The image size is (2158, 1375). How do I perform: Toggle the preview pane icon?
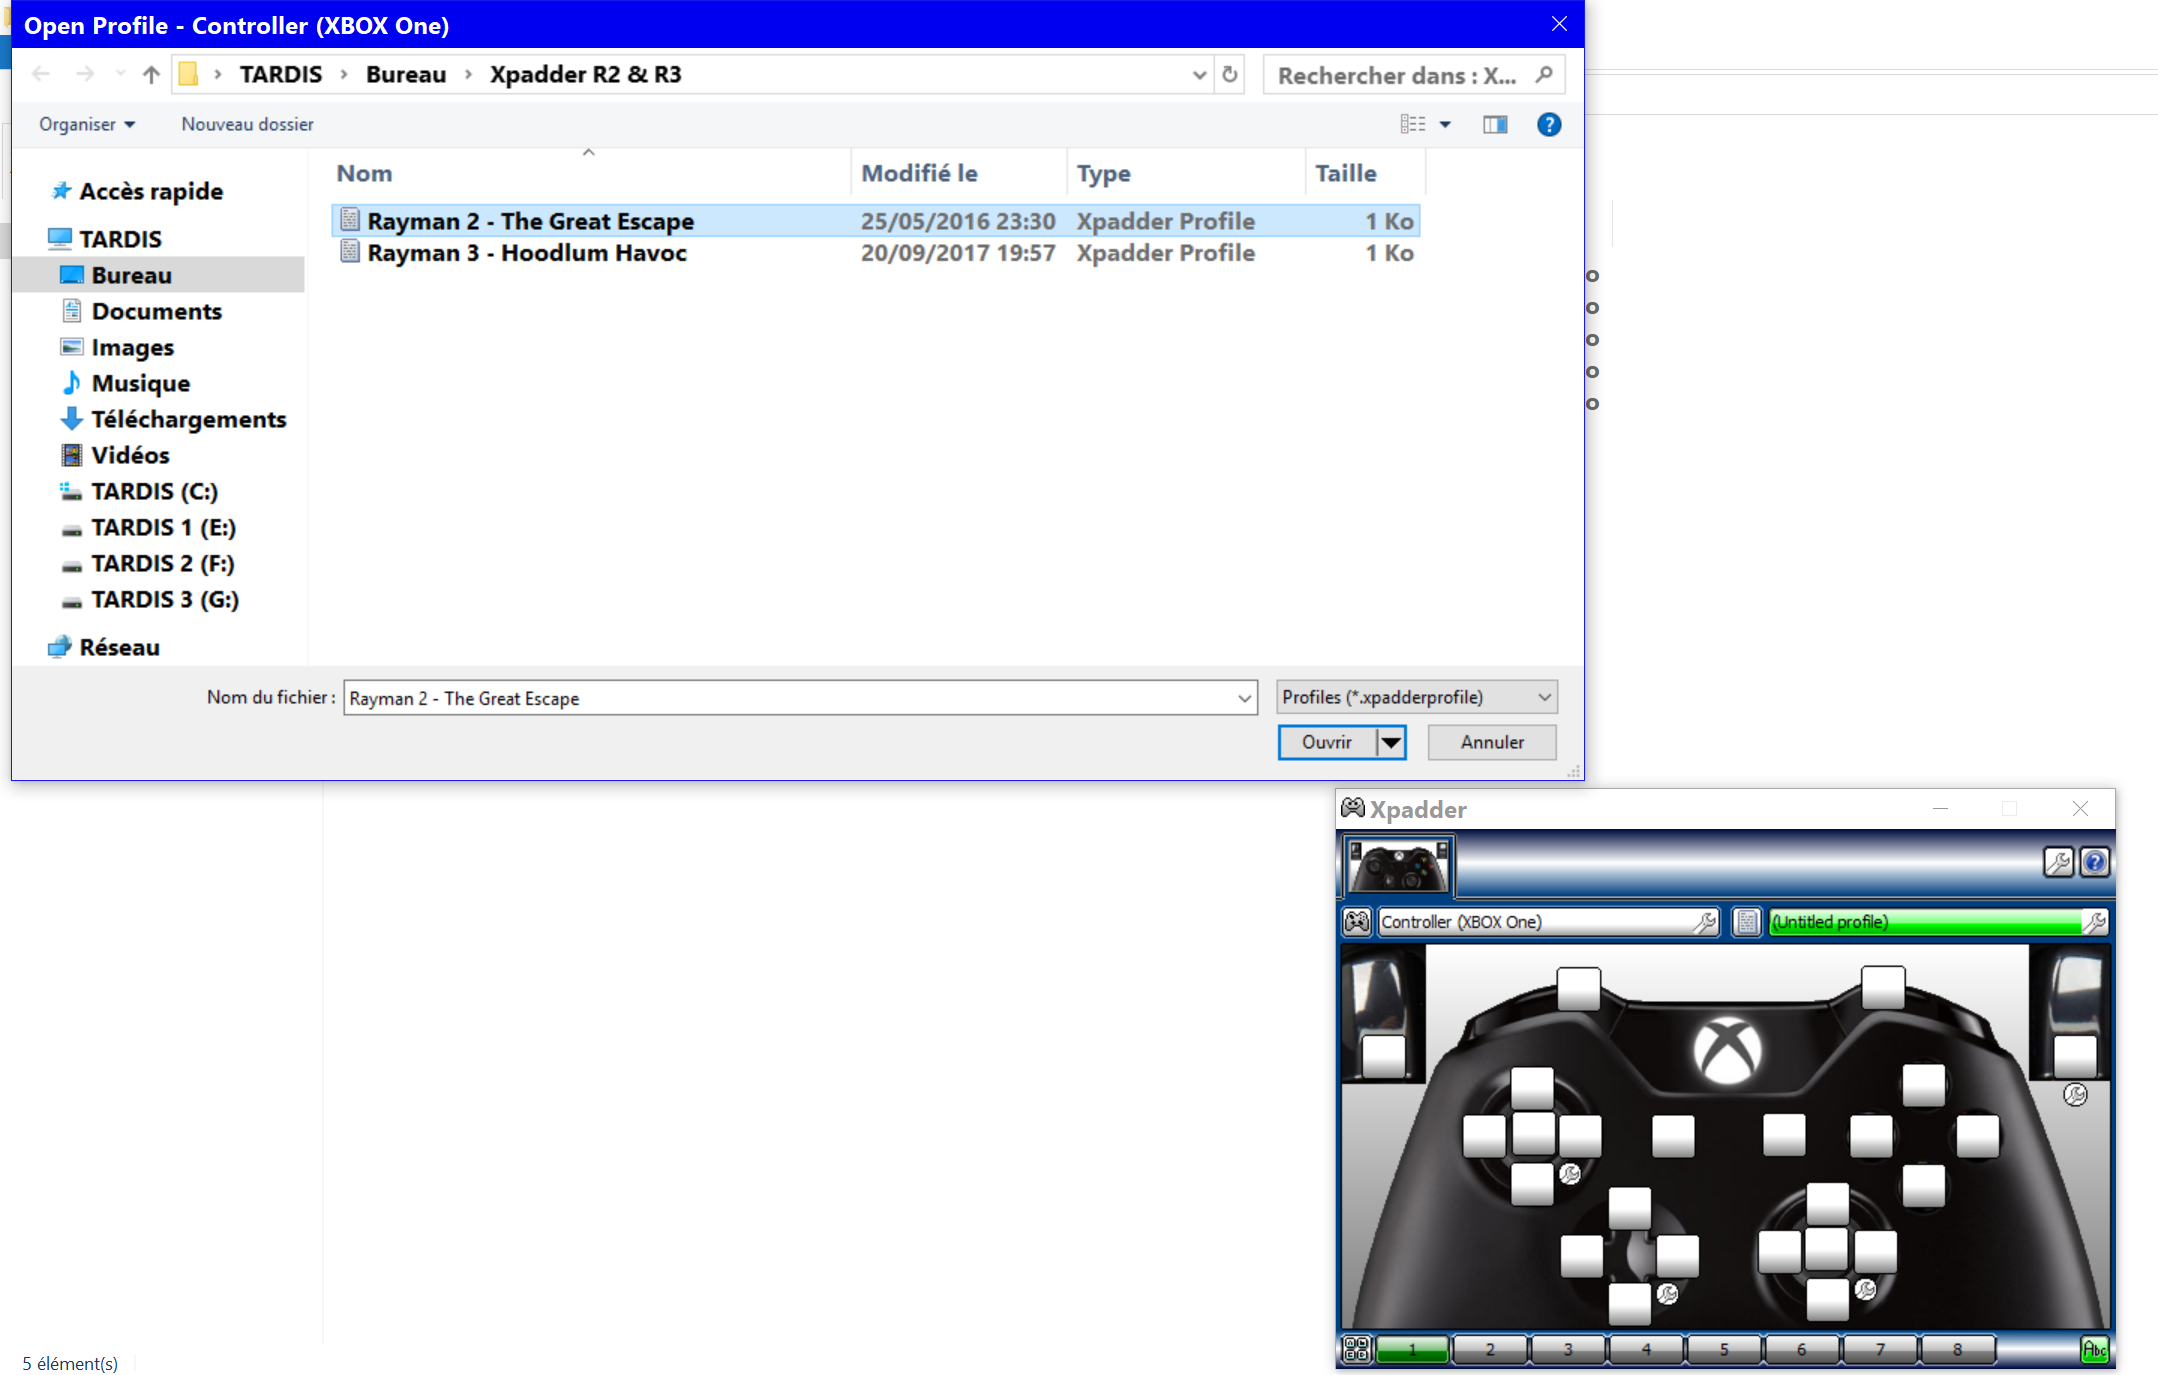[1495, 124]
